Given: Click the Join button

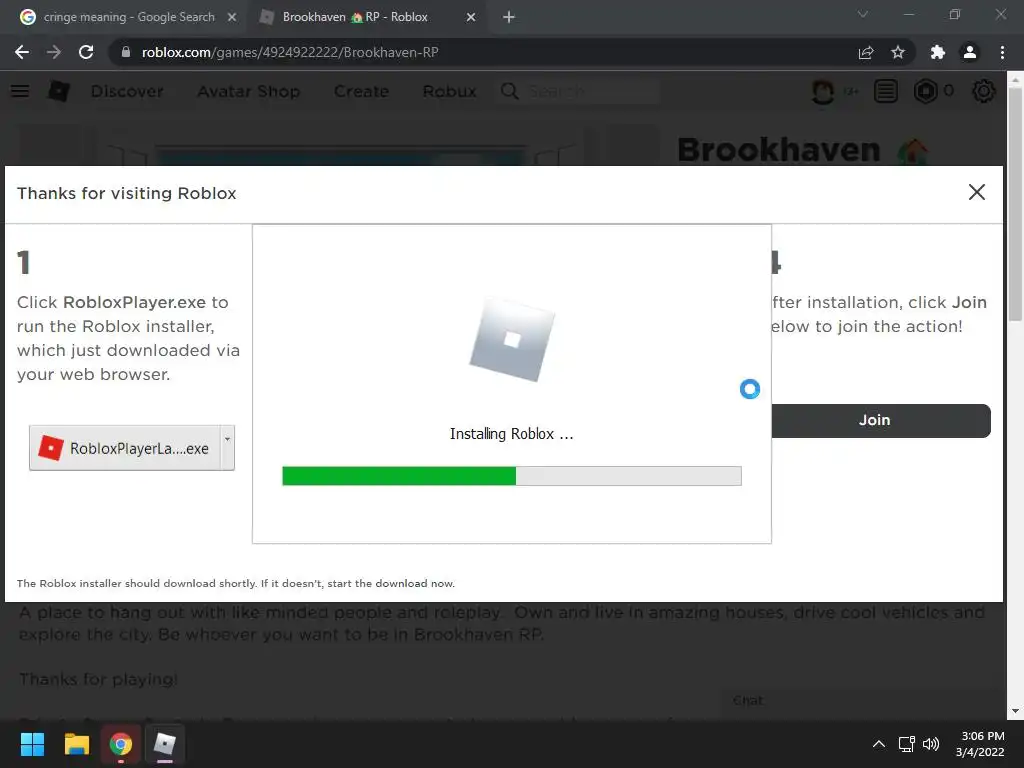Looking at the screenshot, I should pyautogui.click(x=881, y=421).
